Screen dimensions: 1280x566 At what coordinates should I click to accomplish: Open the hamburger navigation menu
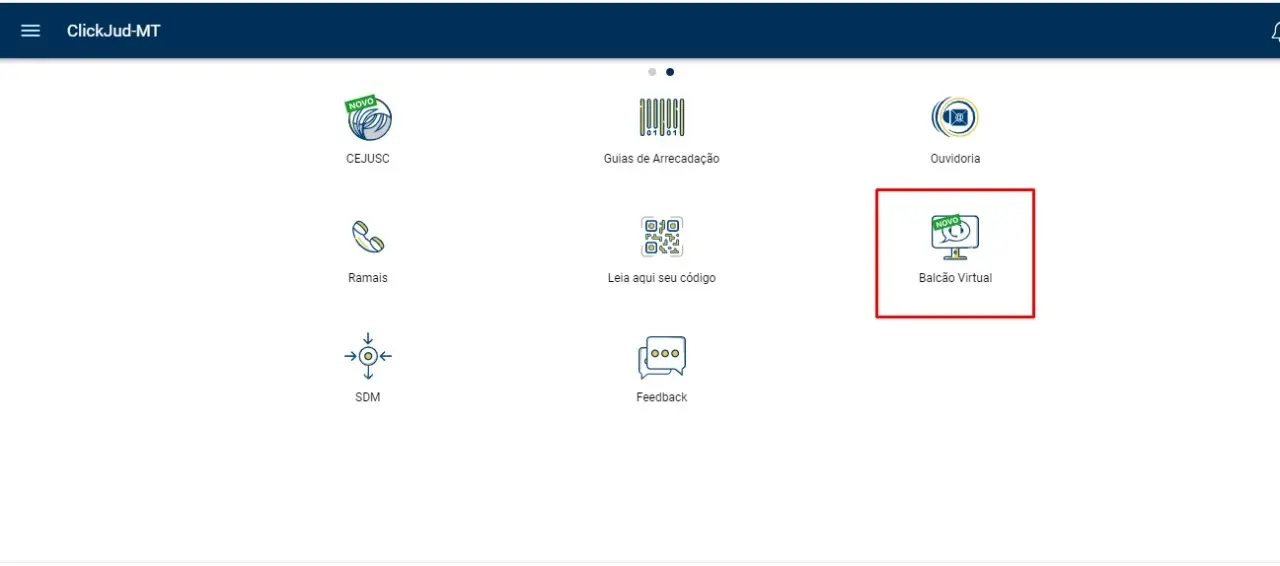click(x=31, y=30)
